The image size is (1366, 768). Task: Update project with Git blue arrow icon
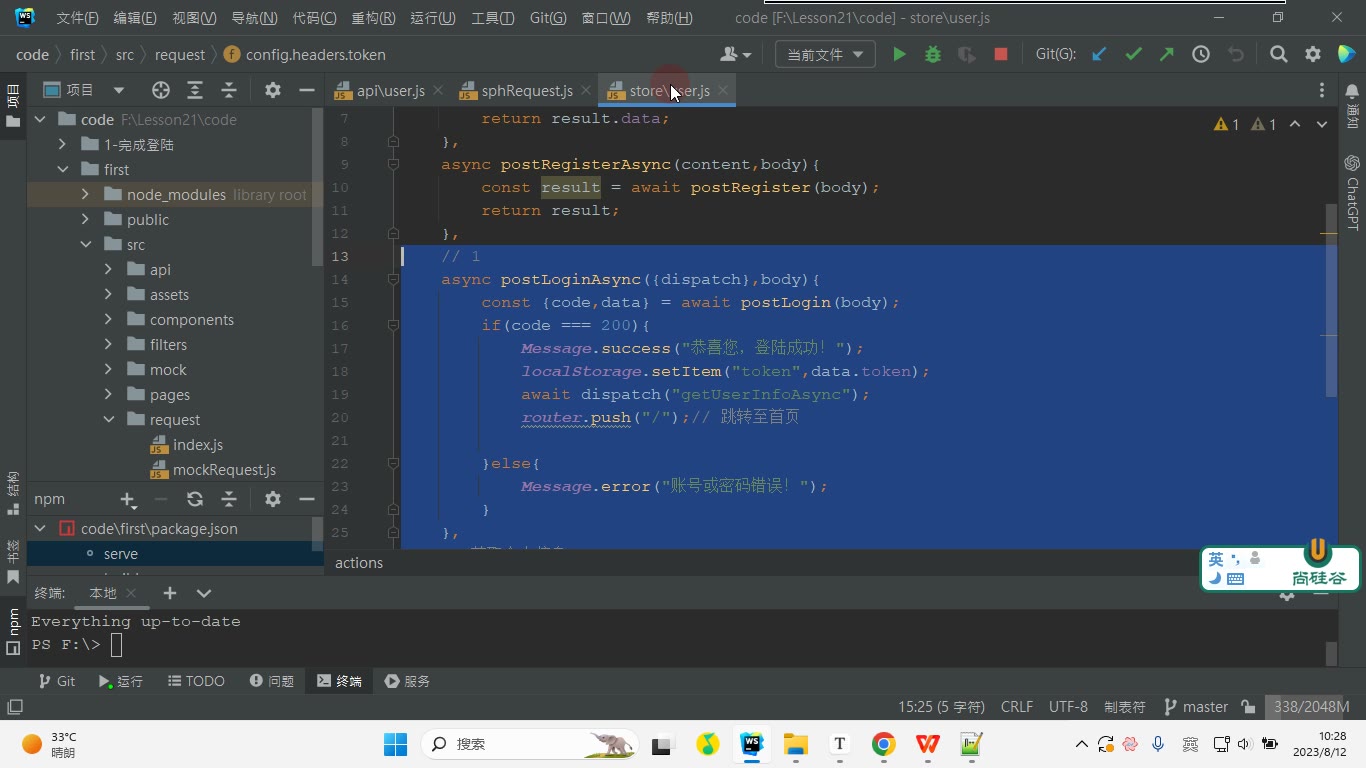click(1099, 55)
